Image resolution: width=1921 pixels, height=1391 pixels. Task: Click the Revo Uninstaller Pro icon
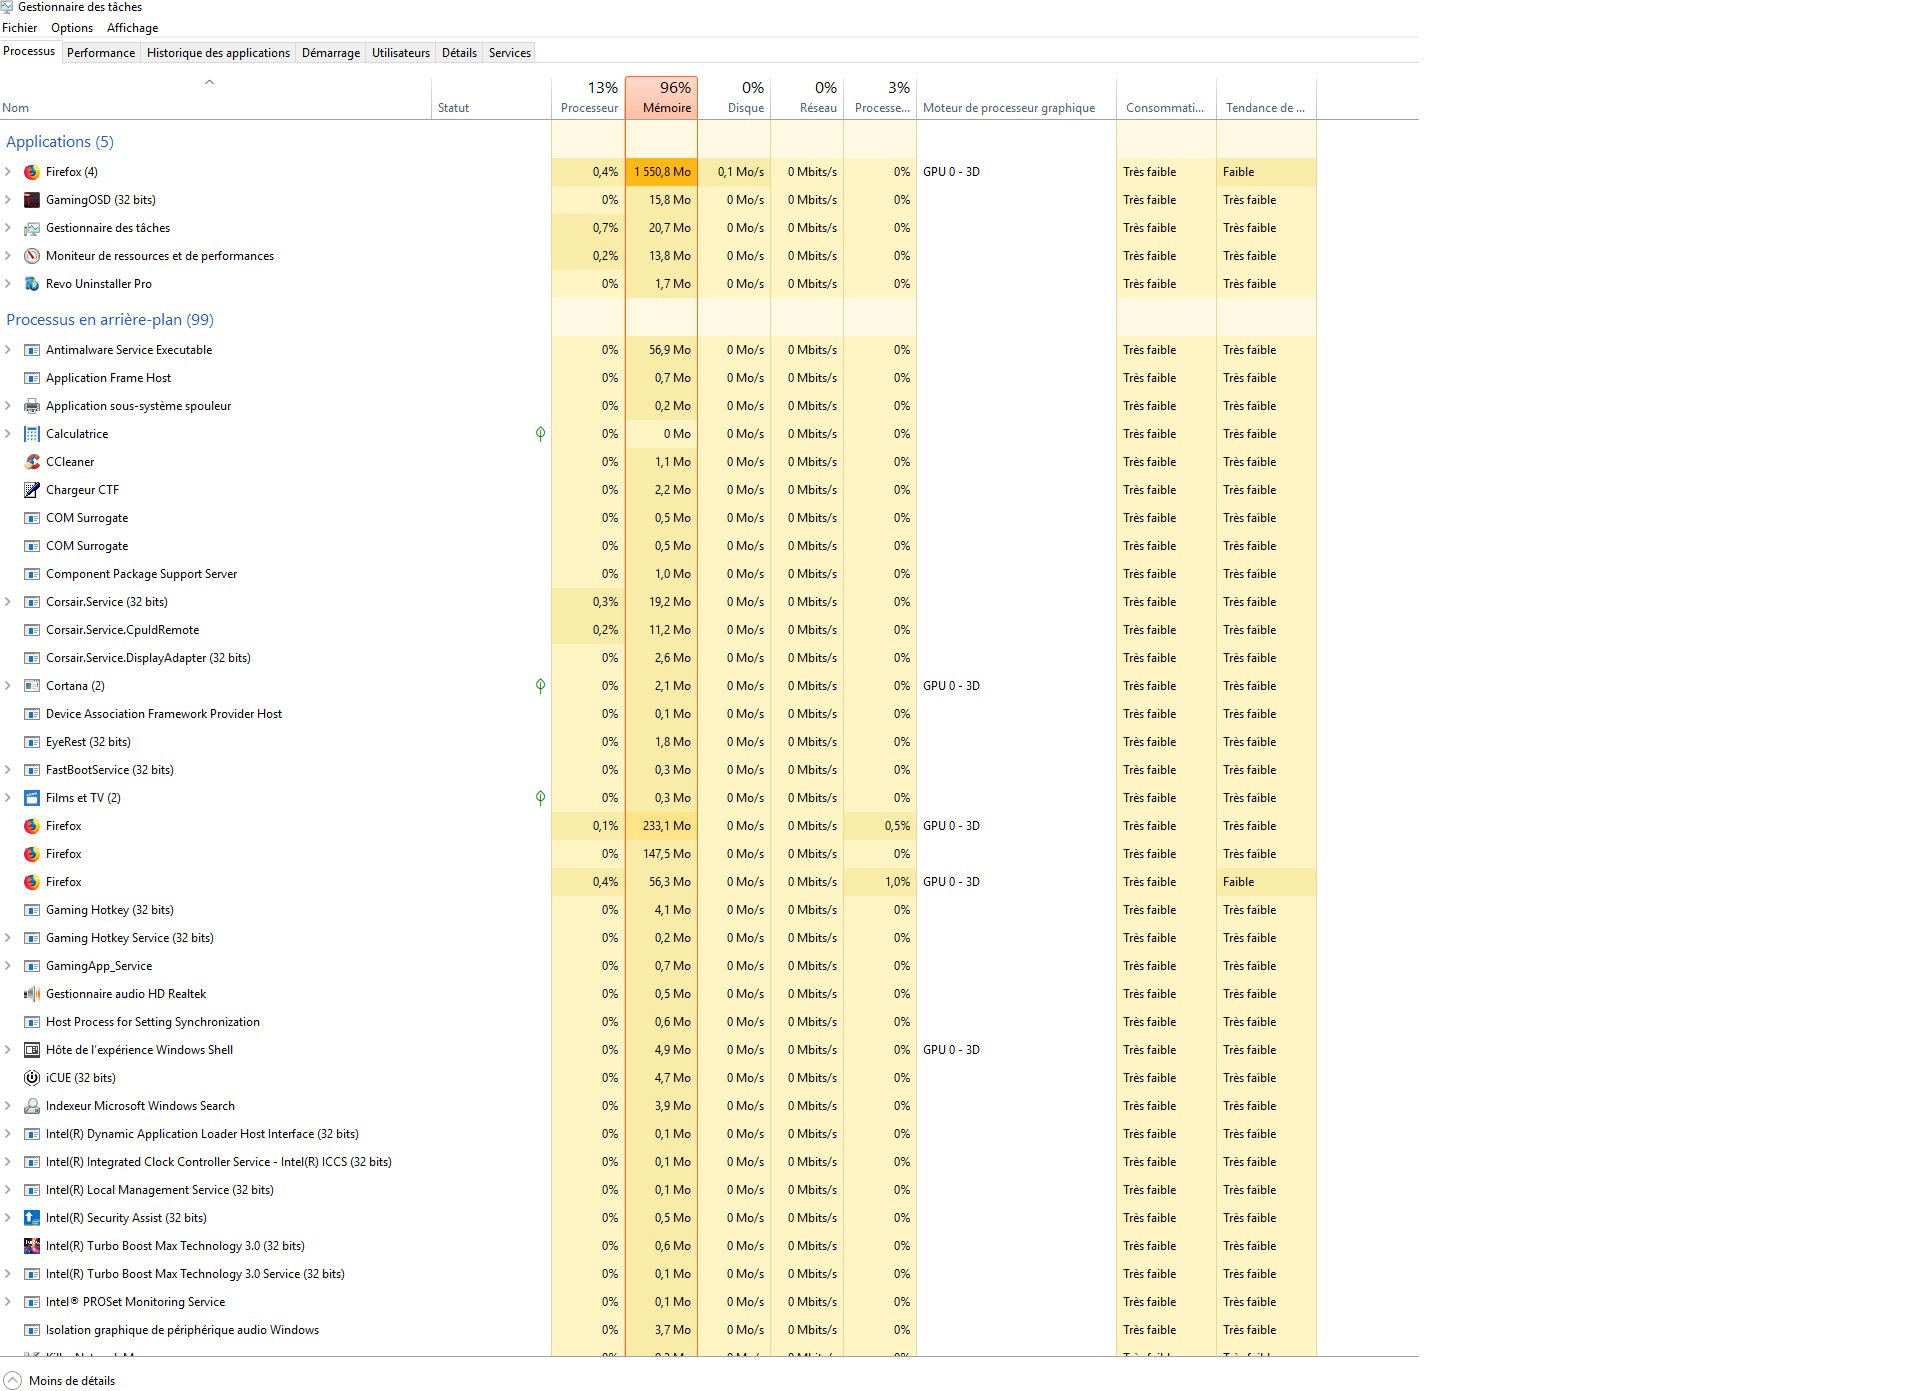pyautogui.click(x=32, y=284)
